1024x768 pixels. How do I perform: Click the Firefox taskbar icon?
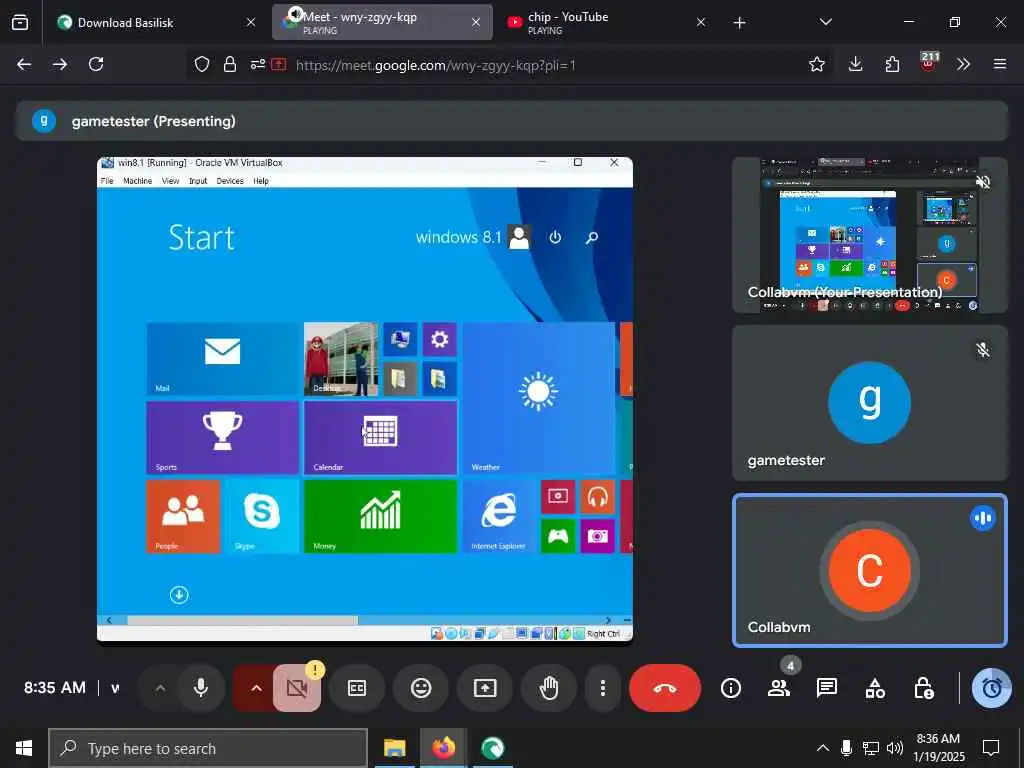click(x=443, y=748)
